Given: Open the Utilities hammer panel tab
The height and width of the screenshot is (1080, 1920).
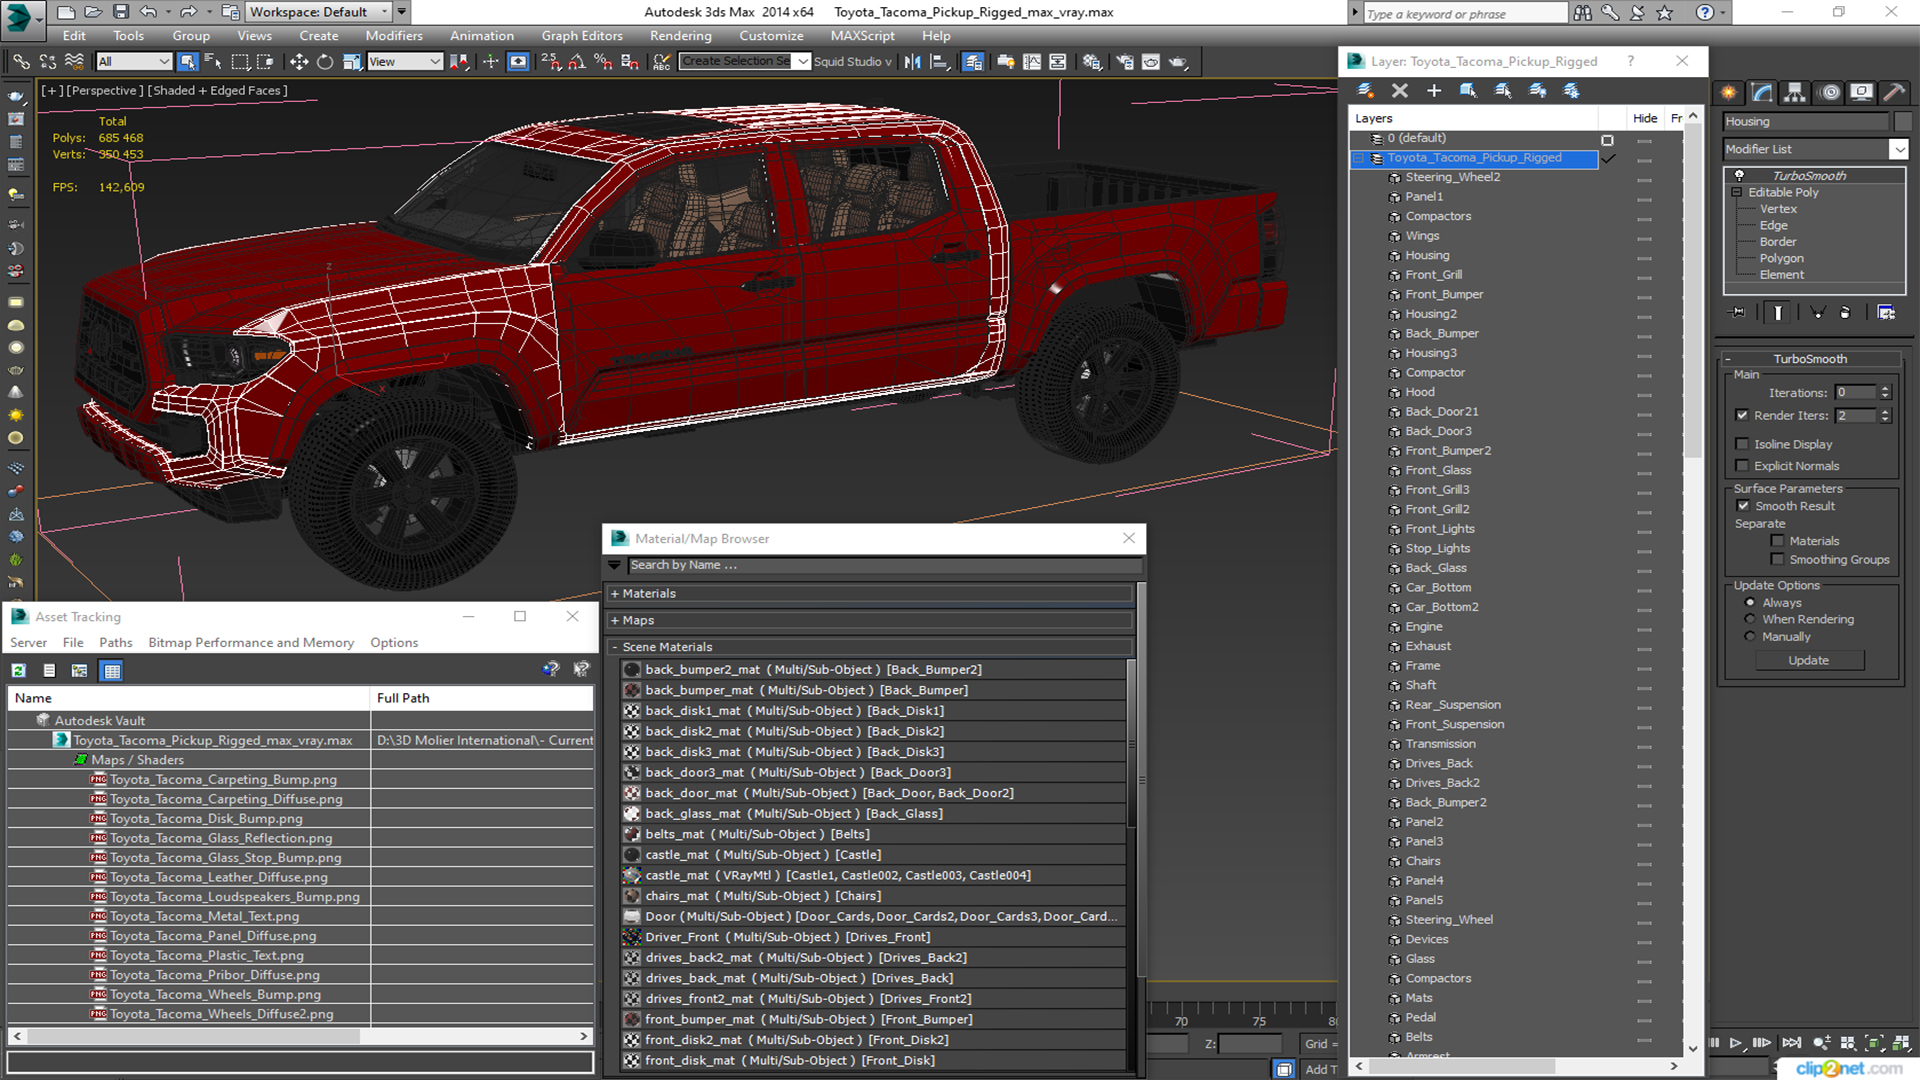Looking at the screenshot, I should click(1894, 93).
